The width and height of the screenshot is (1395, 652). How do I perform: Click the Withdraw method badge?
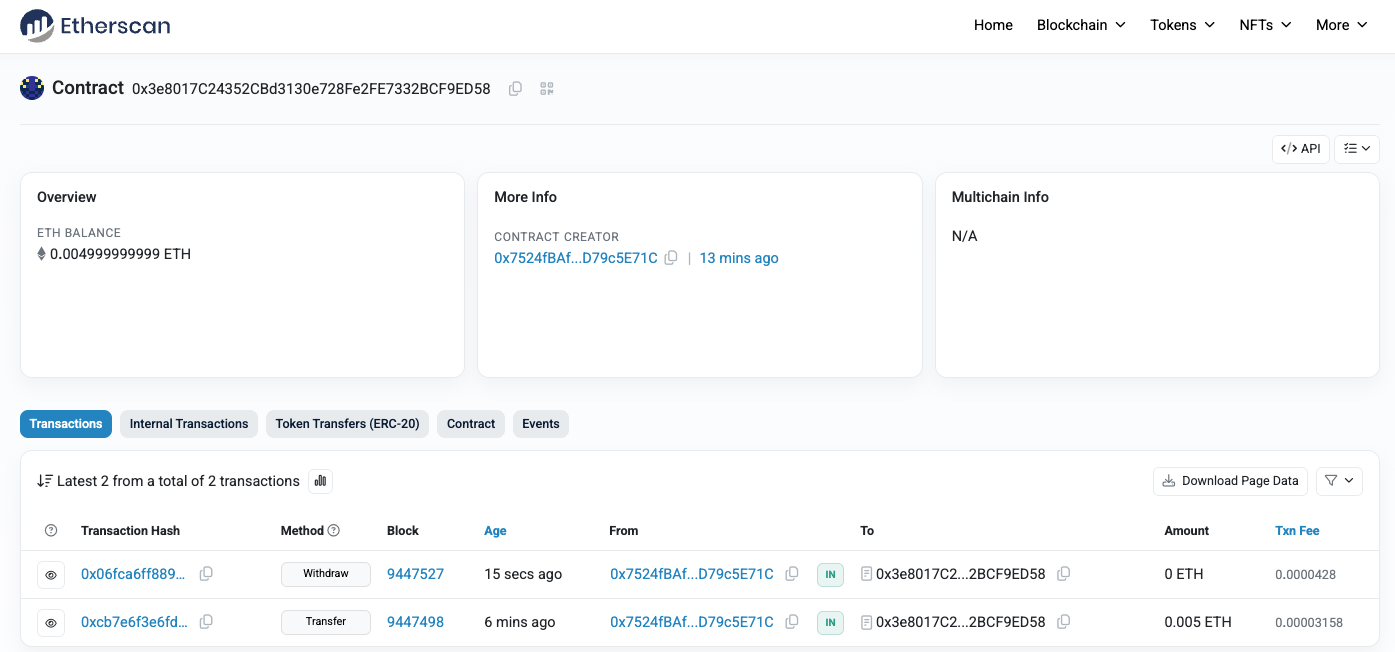coord(326,574)
